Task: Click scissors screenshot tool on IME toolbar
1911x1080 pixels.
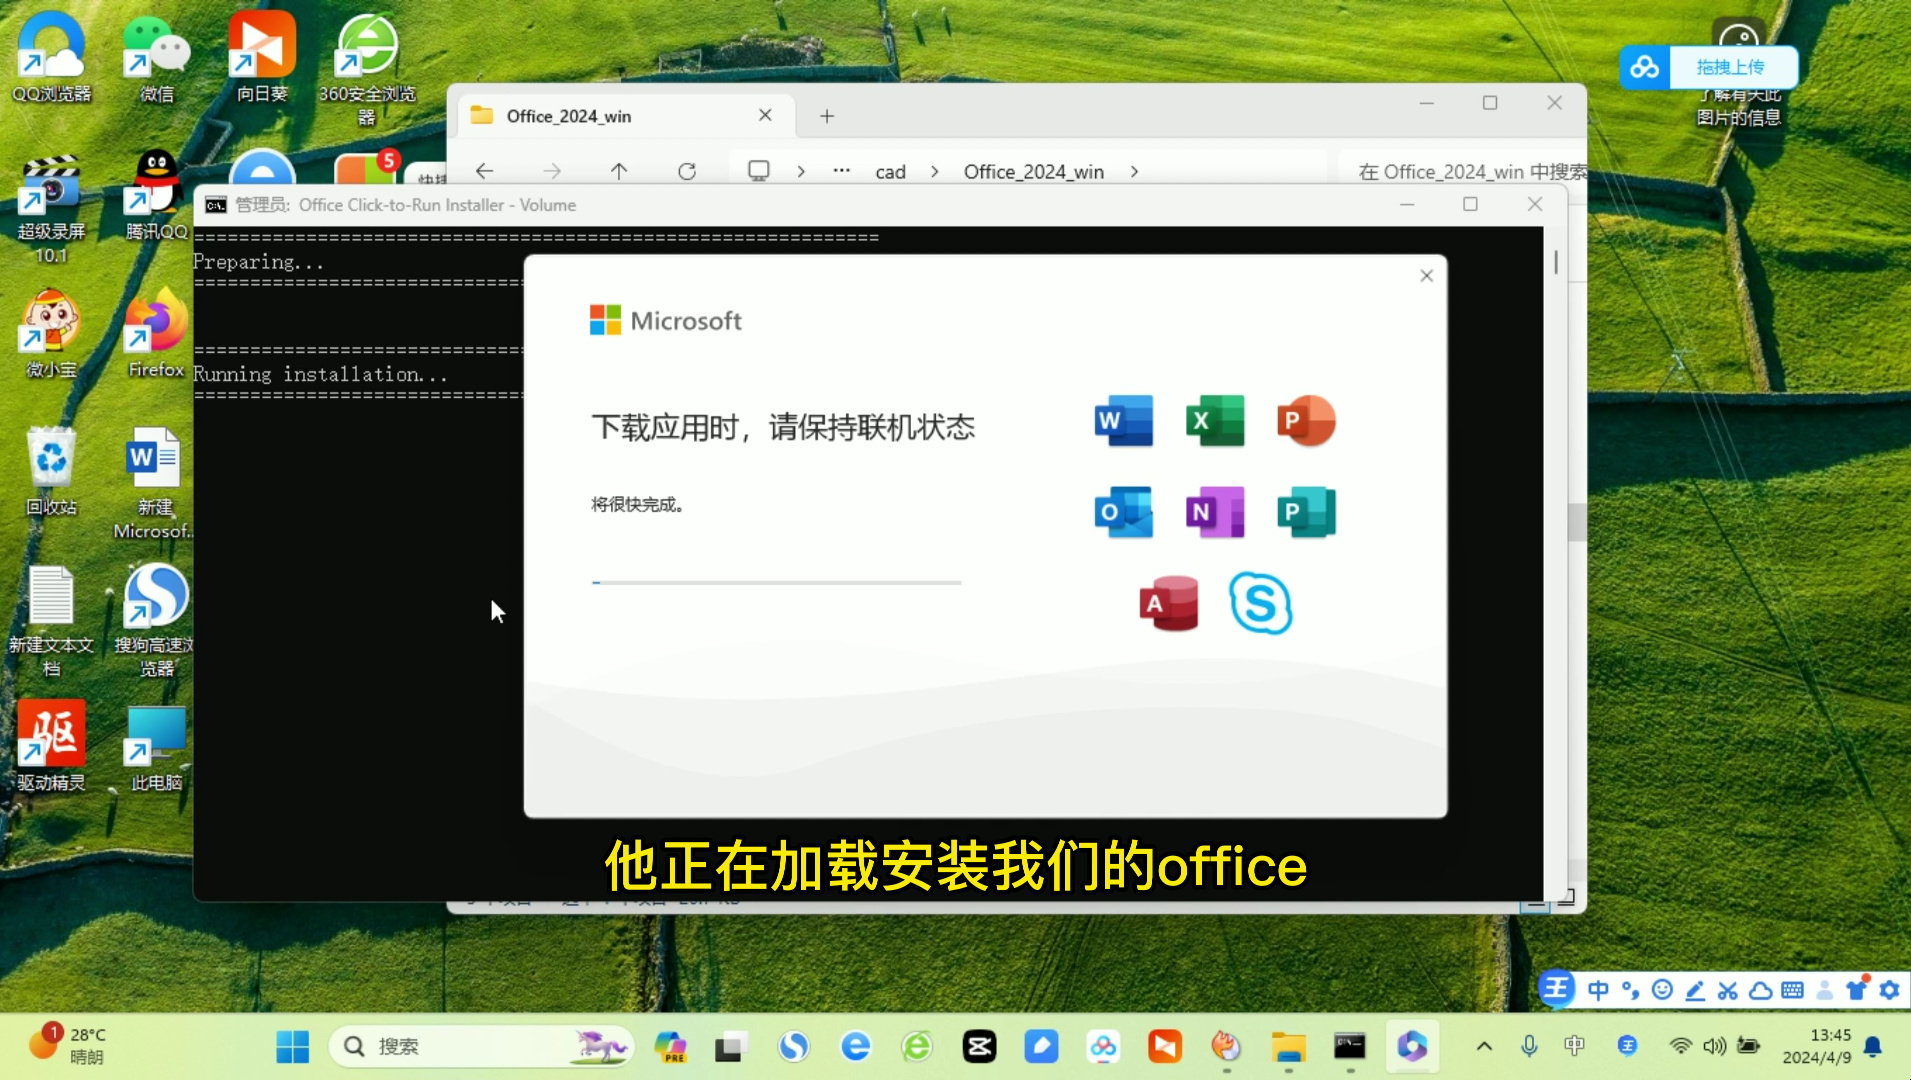Action: point(1728,990)
